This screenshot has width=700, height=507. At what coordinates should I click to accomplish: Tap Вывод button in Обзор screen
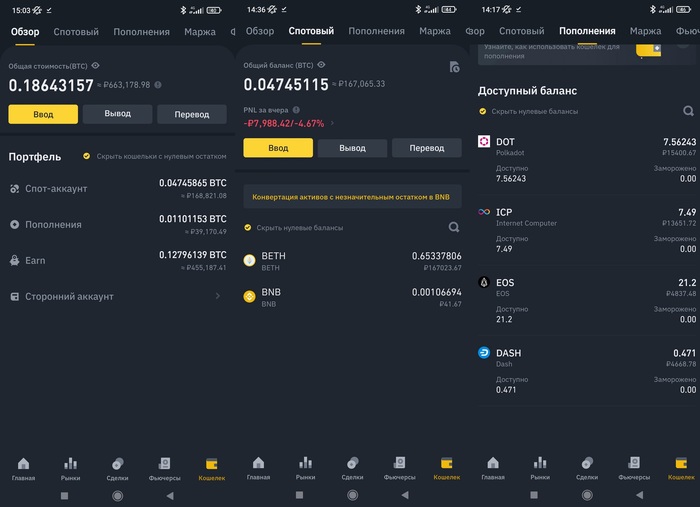tap(117, 114)
